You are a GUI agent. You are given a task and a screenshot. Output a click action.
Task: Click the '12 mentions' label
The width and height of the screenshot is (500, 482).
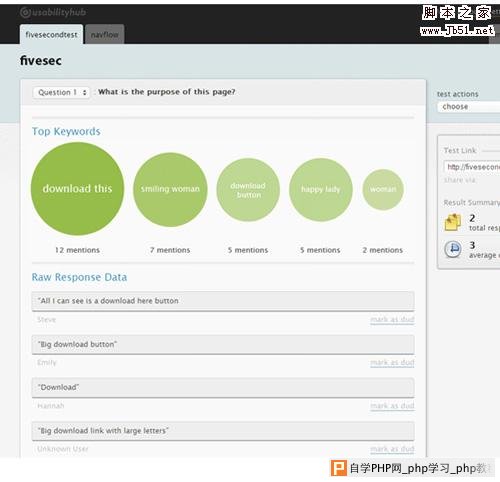(77, 250)
